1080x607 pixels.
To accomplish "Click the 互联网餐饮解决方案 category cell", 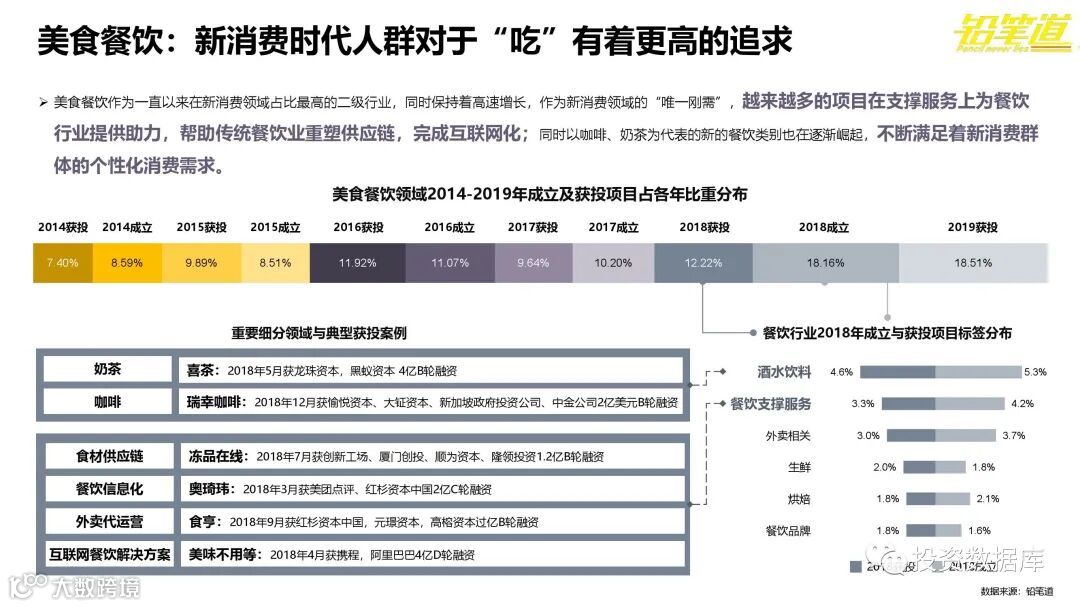I will click(x=110, y=554).
